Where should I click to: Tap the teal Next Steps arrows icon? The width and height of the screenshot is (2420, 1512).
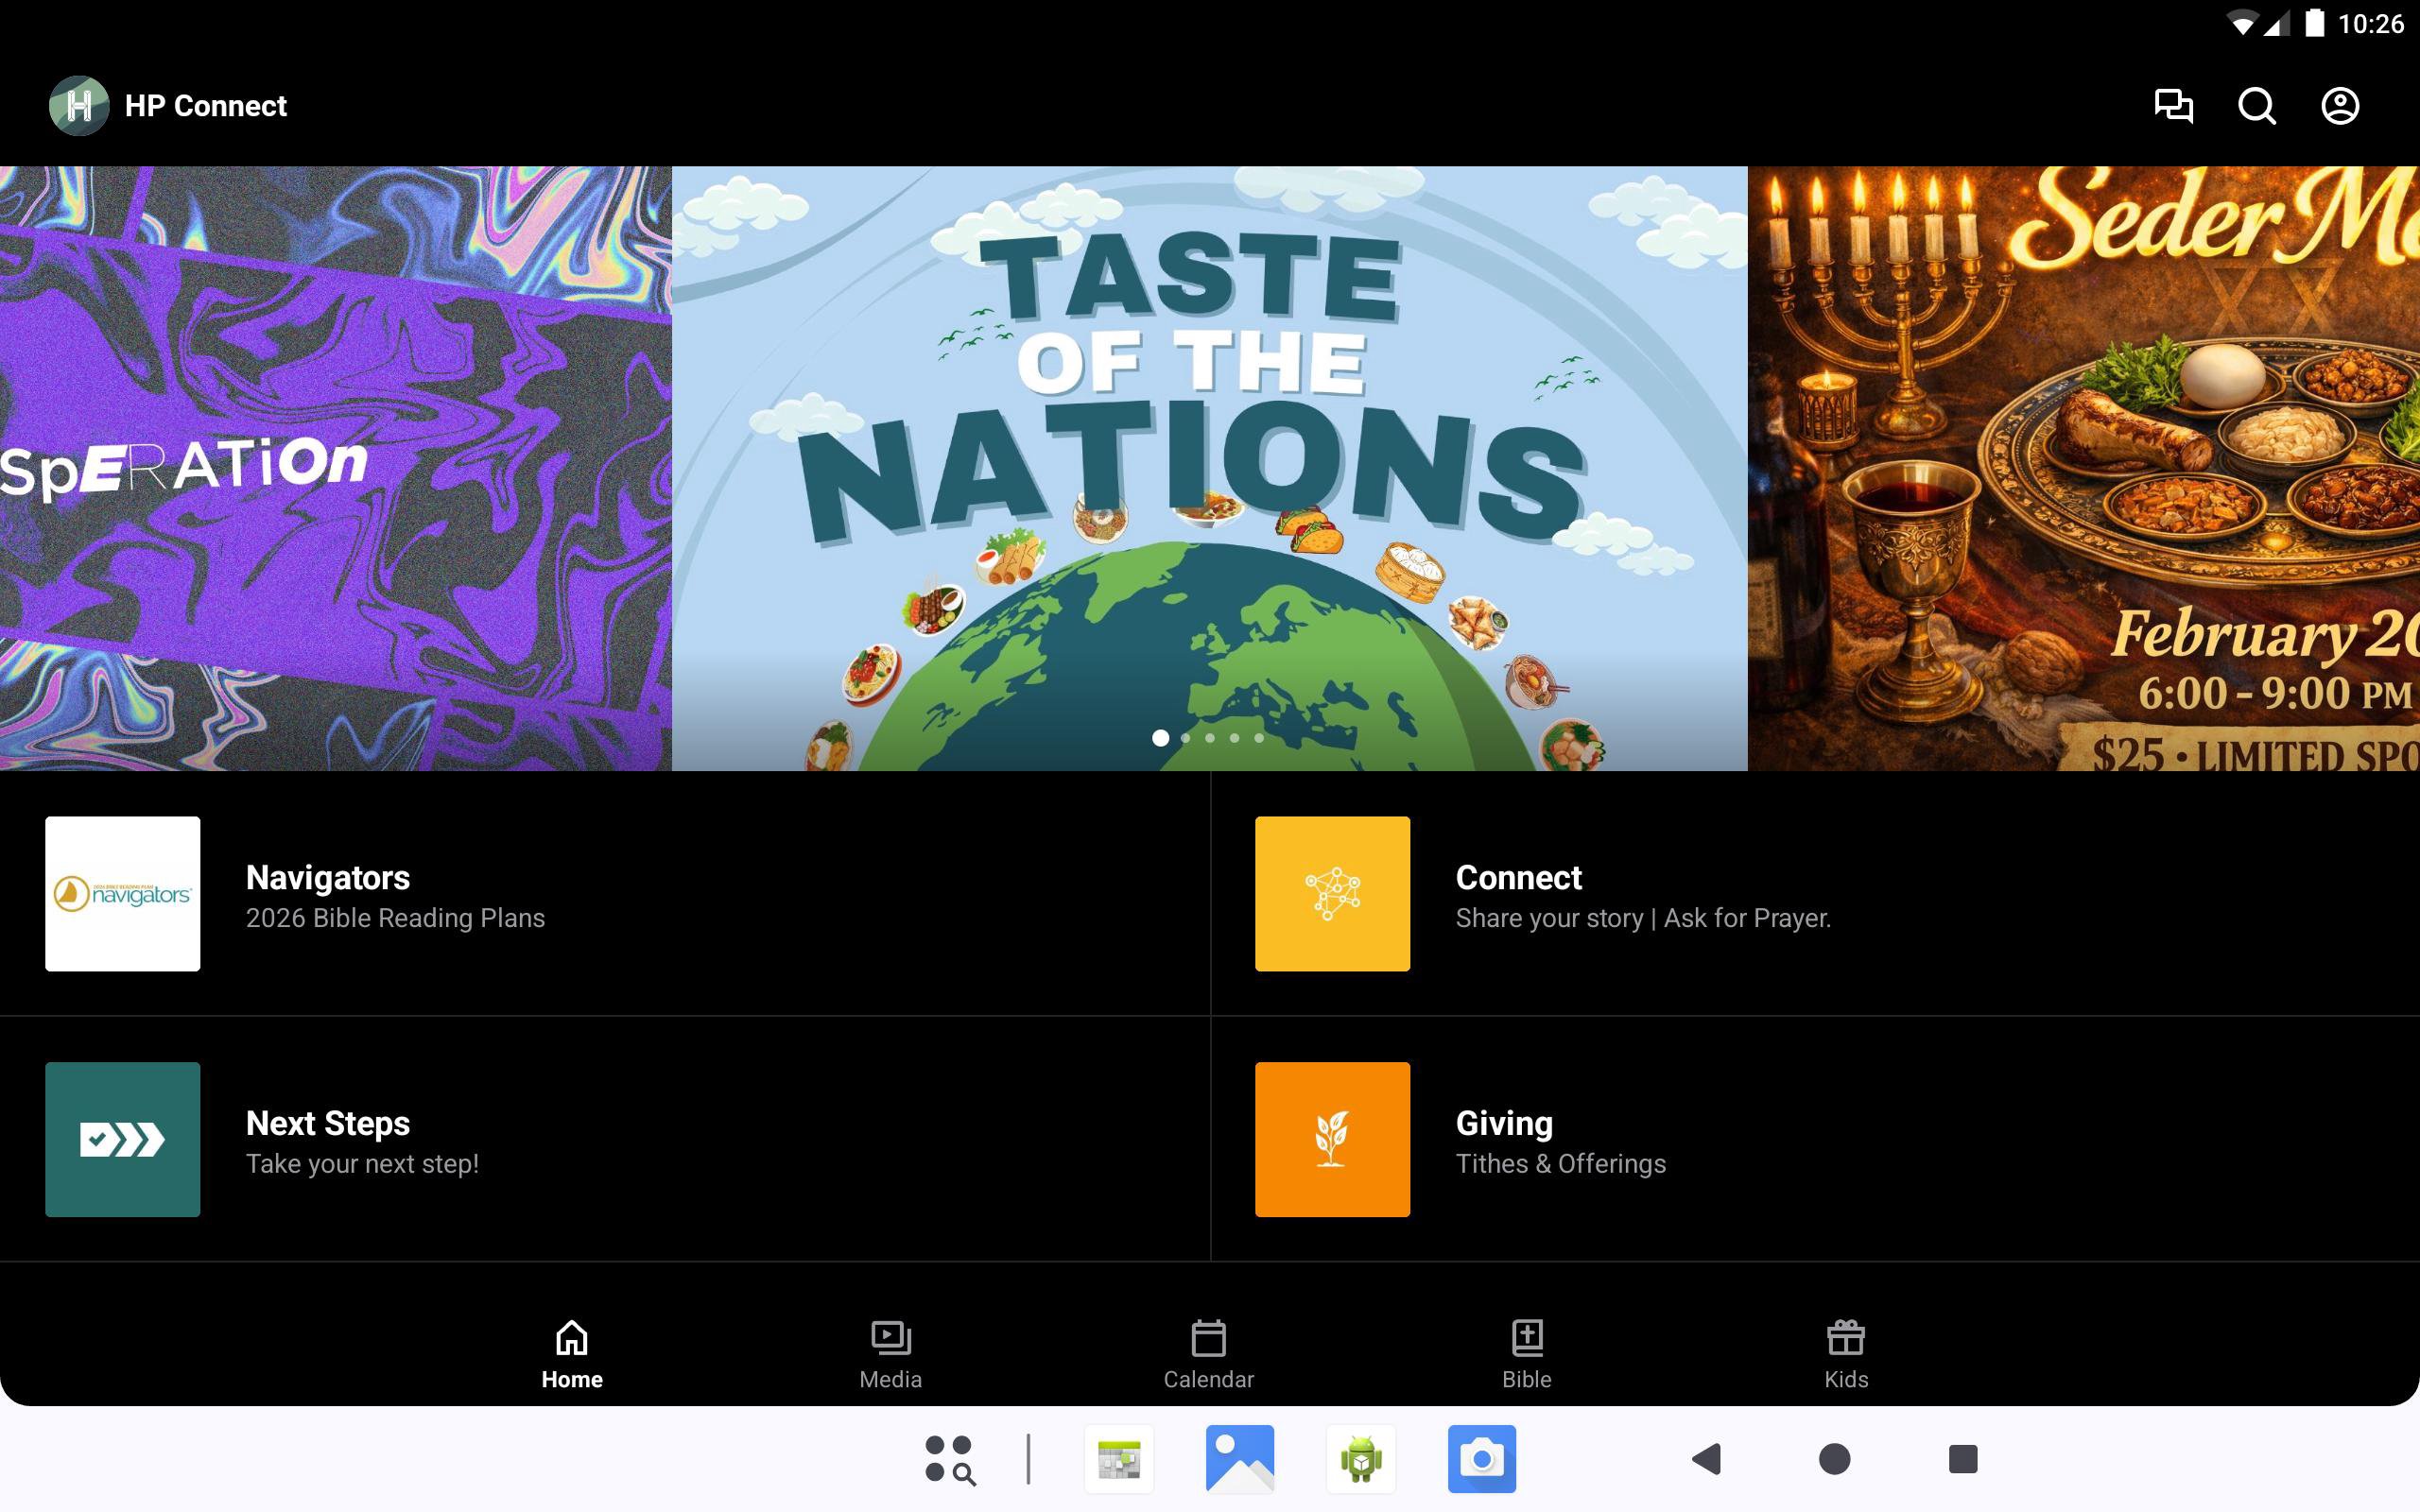[x=122, y=1139]
